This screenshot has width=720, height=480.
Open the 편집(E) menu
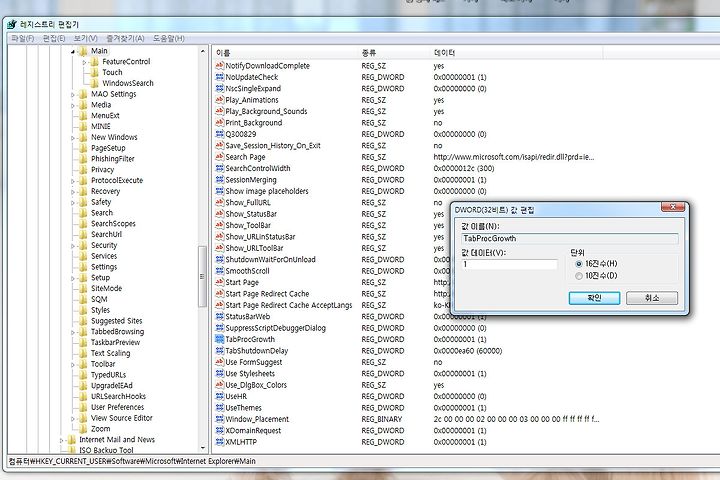pos(54,39)
